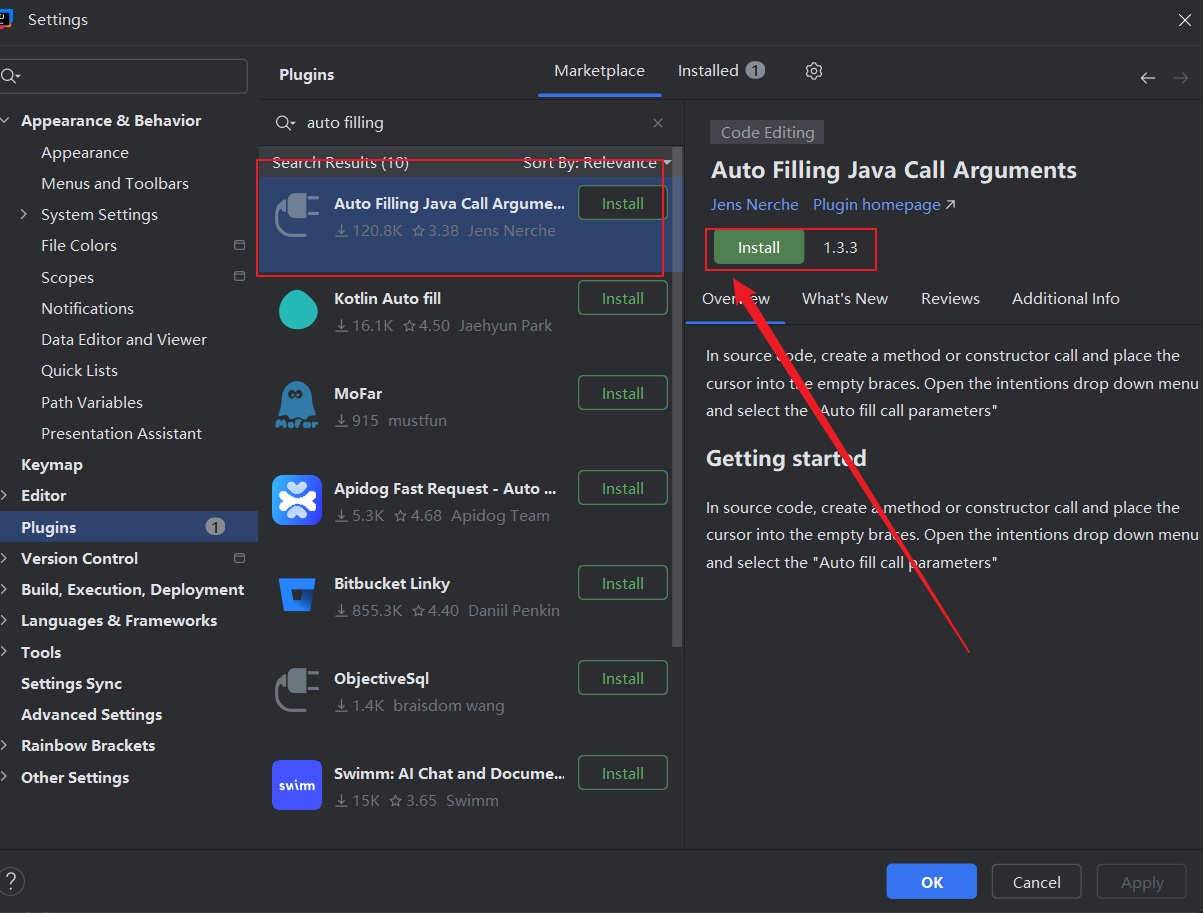Click the Apidog Fast Request plugin icon
Screen dimensions: 1203x913
[x=297, y=500]
